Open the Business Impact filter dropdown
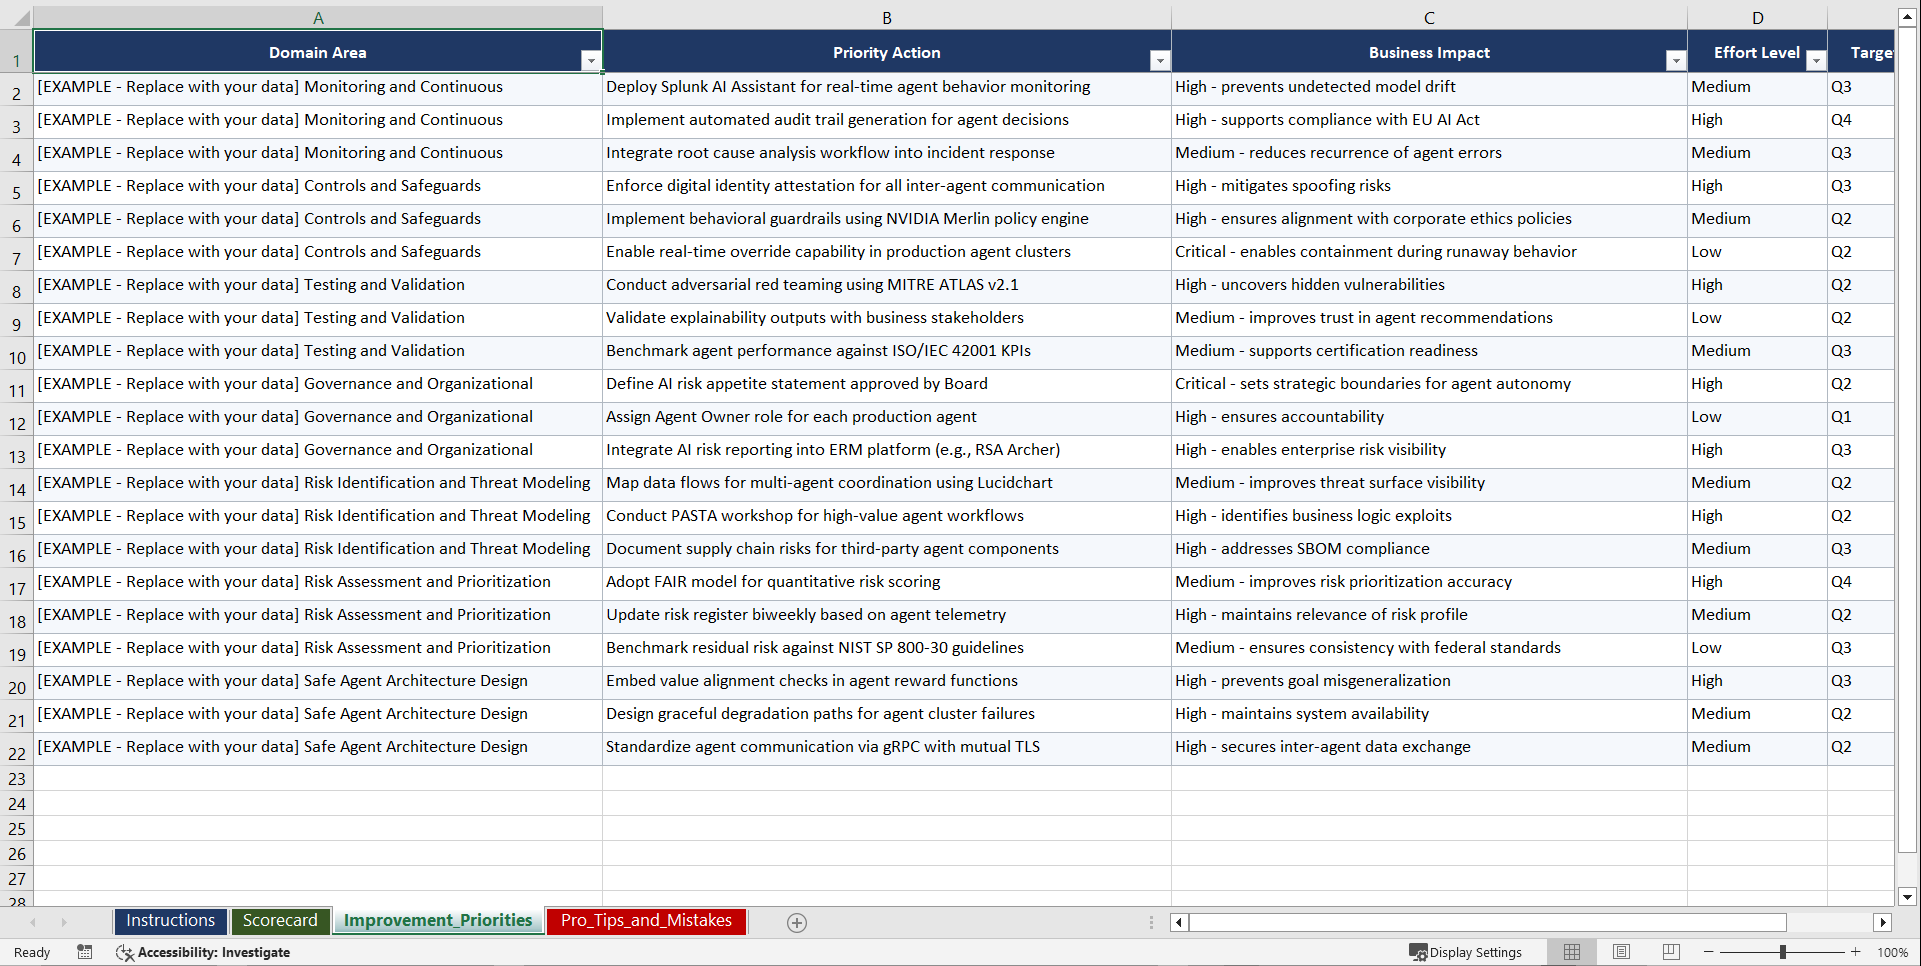This screenshot has width=1921, height=966. [1675, 60]
